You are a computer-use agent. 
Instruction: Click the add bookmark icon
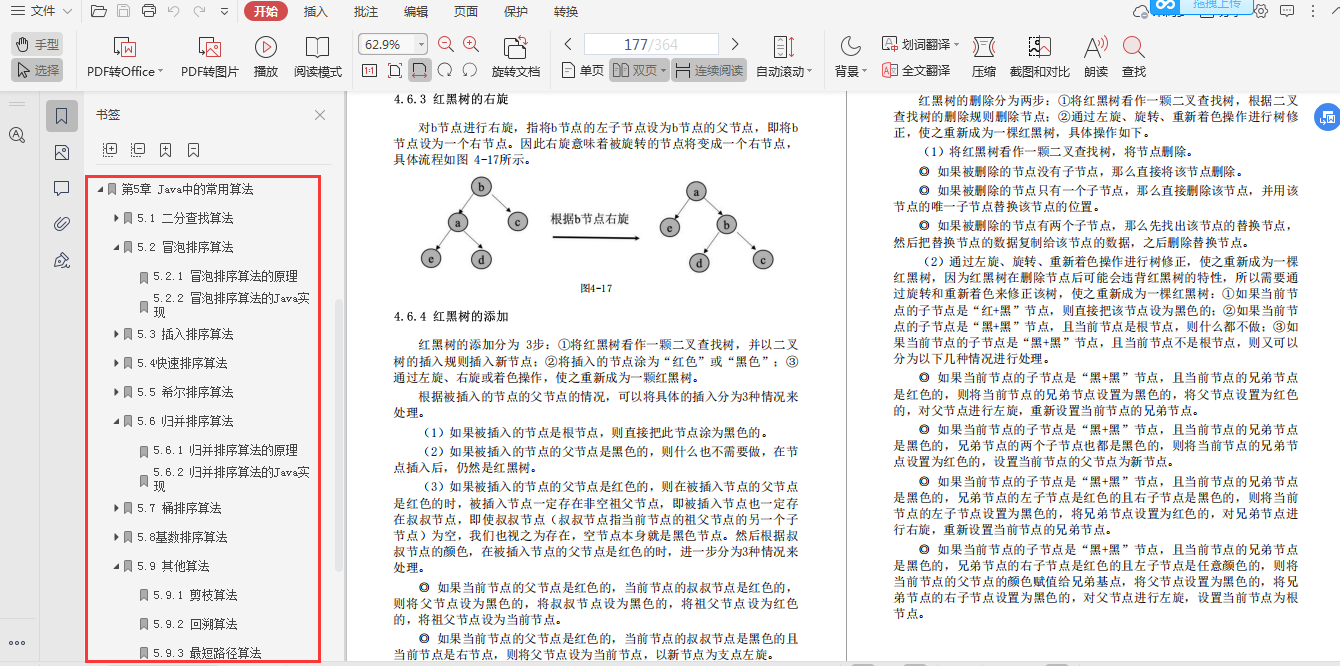coord(166,149)
